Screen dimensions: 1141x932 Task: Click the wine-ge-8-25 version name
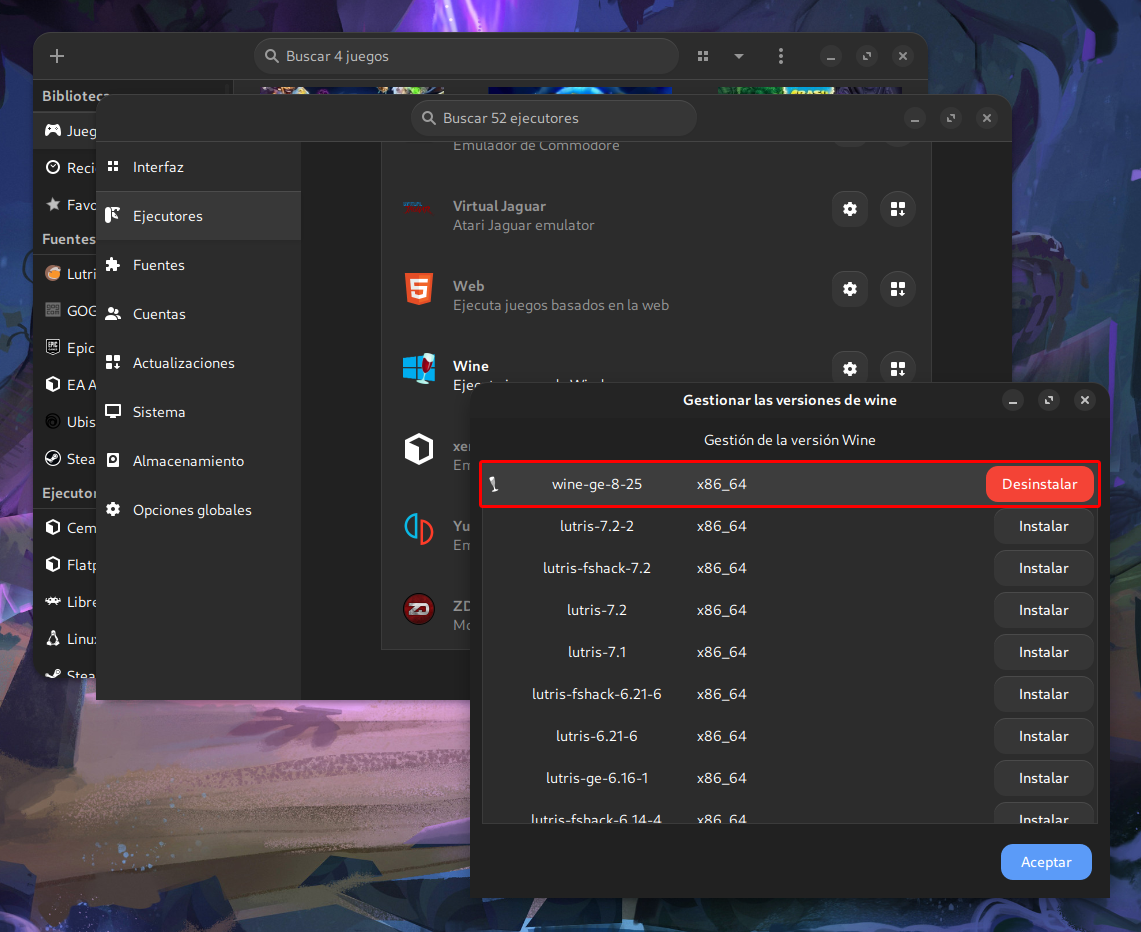pos(597,485)
